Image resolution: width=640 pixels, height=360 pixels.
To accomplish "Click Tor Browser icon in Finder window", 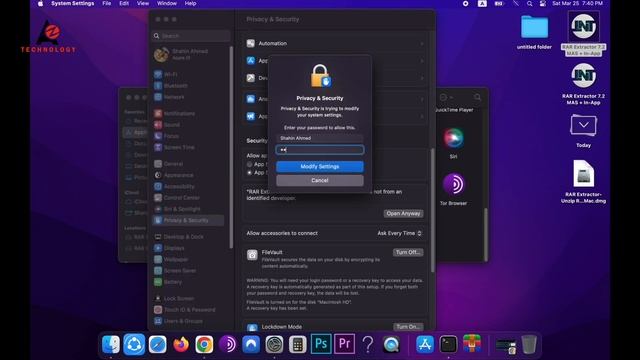I will pos(453,184).
